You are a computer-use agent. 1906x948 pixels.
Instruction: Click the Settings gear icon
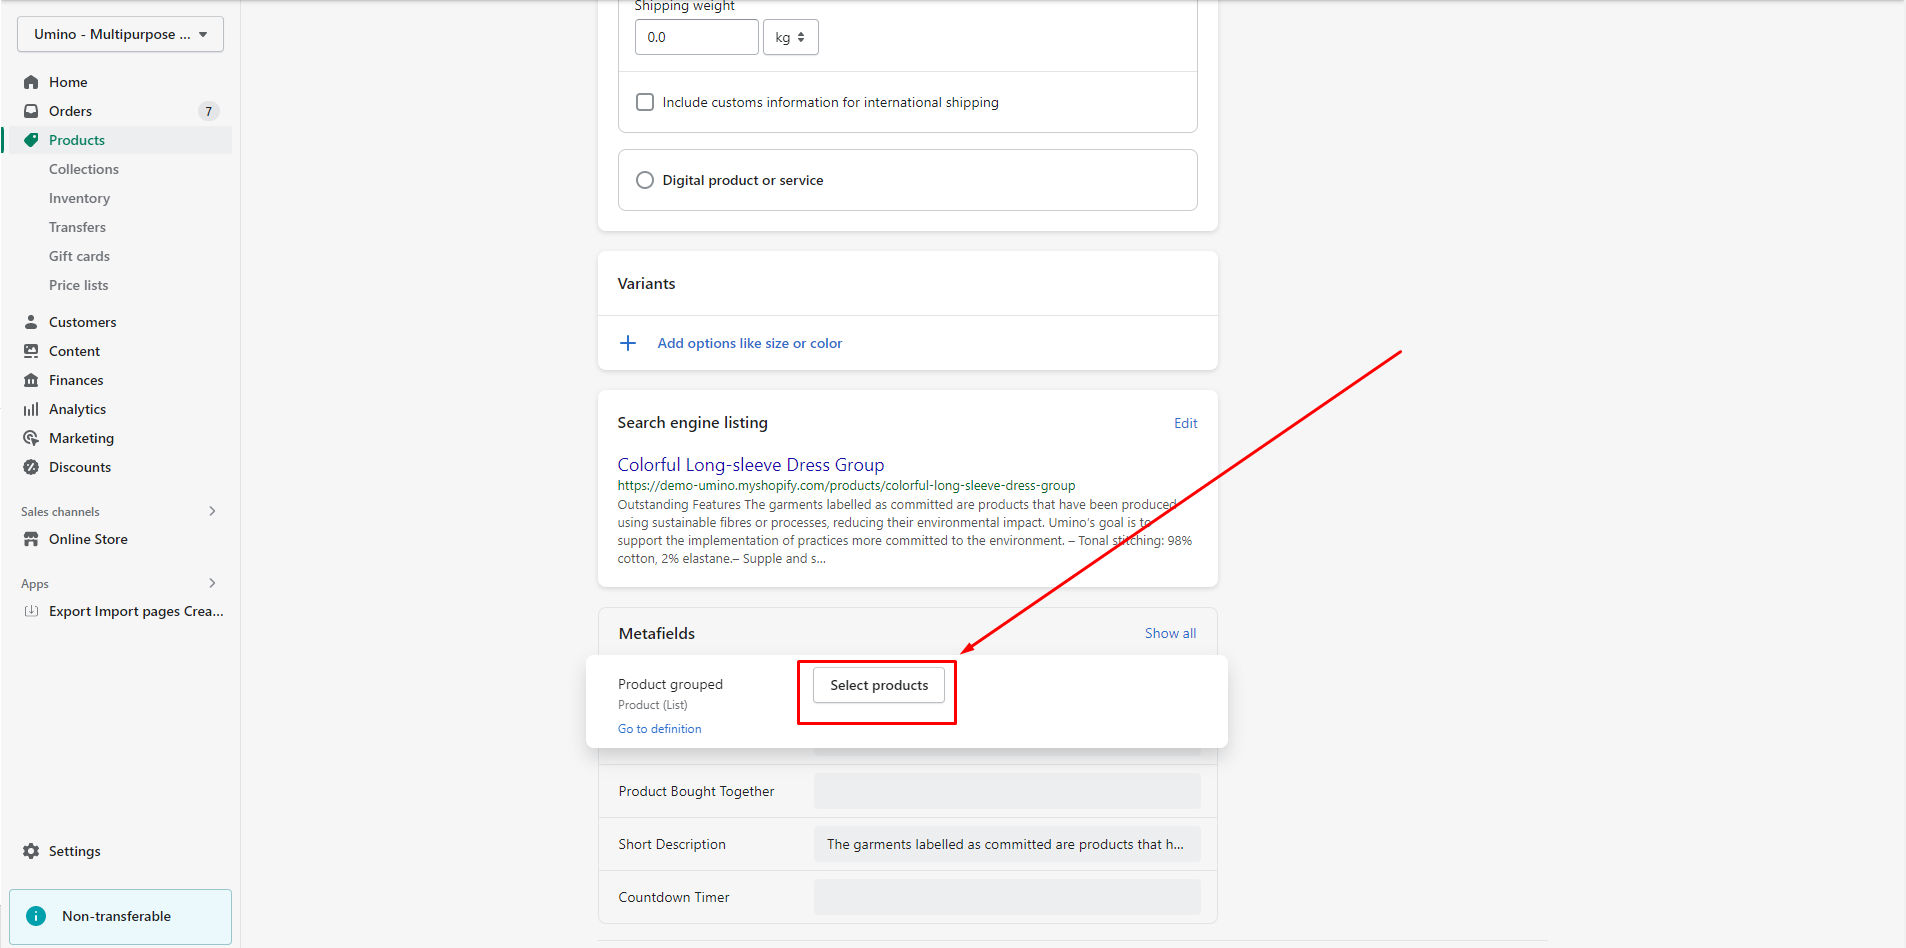(x=31, y=851)
